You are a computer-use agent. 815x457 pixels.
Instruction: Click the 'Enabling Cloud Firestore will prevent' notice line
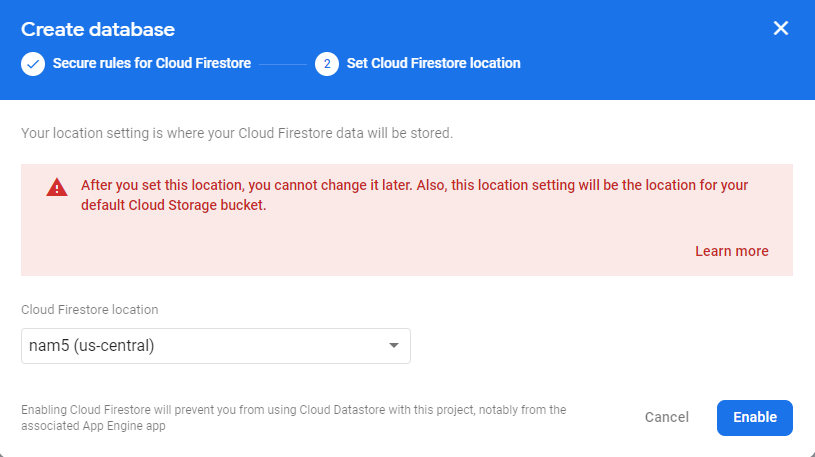[293, 410]
